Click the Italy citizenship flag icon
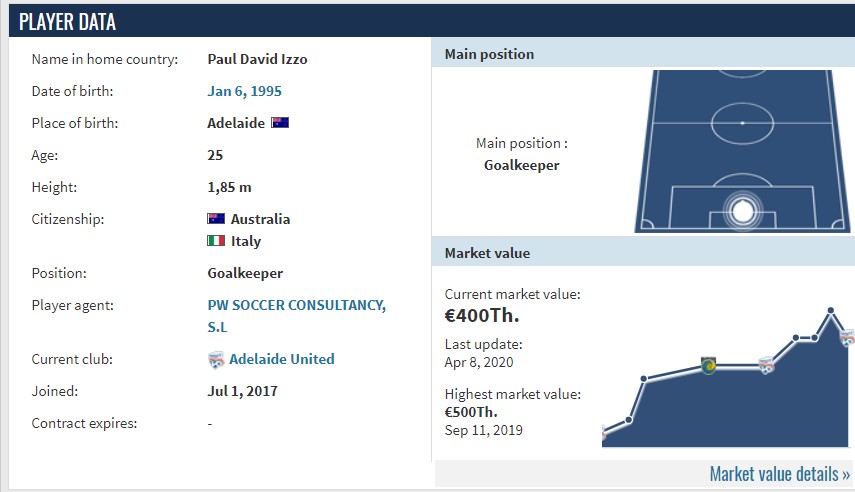 coord(216,241)
